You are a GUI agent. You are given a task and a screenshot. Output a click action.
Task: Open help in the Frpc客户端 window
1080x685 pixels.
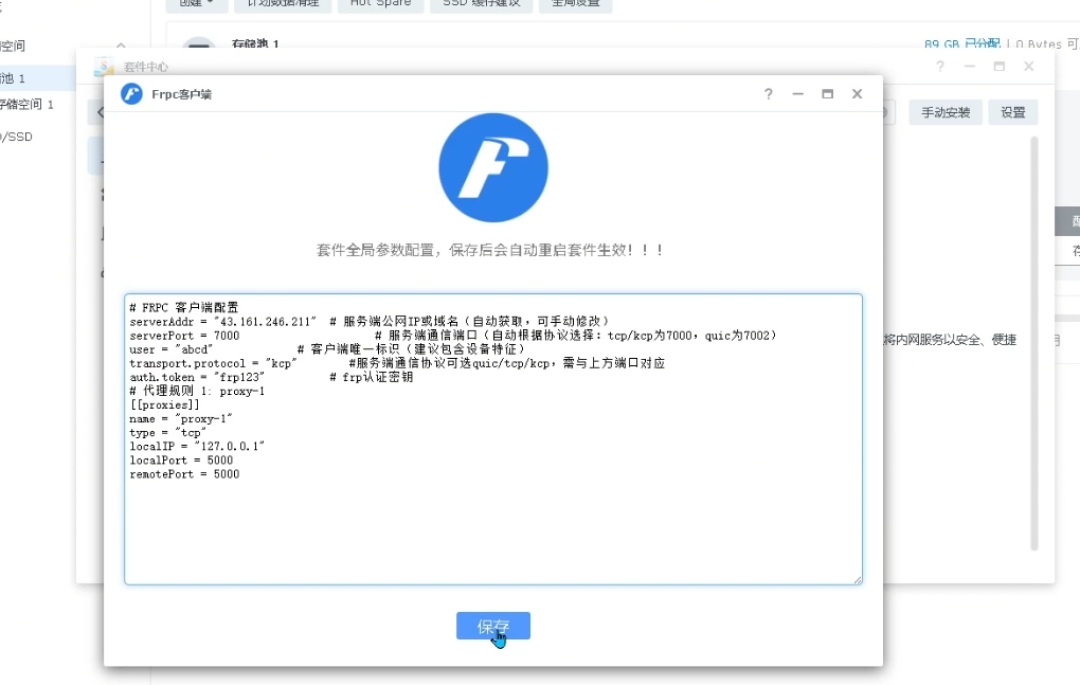point(769,94)
